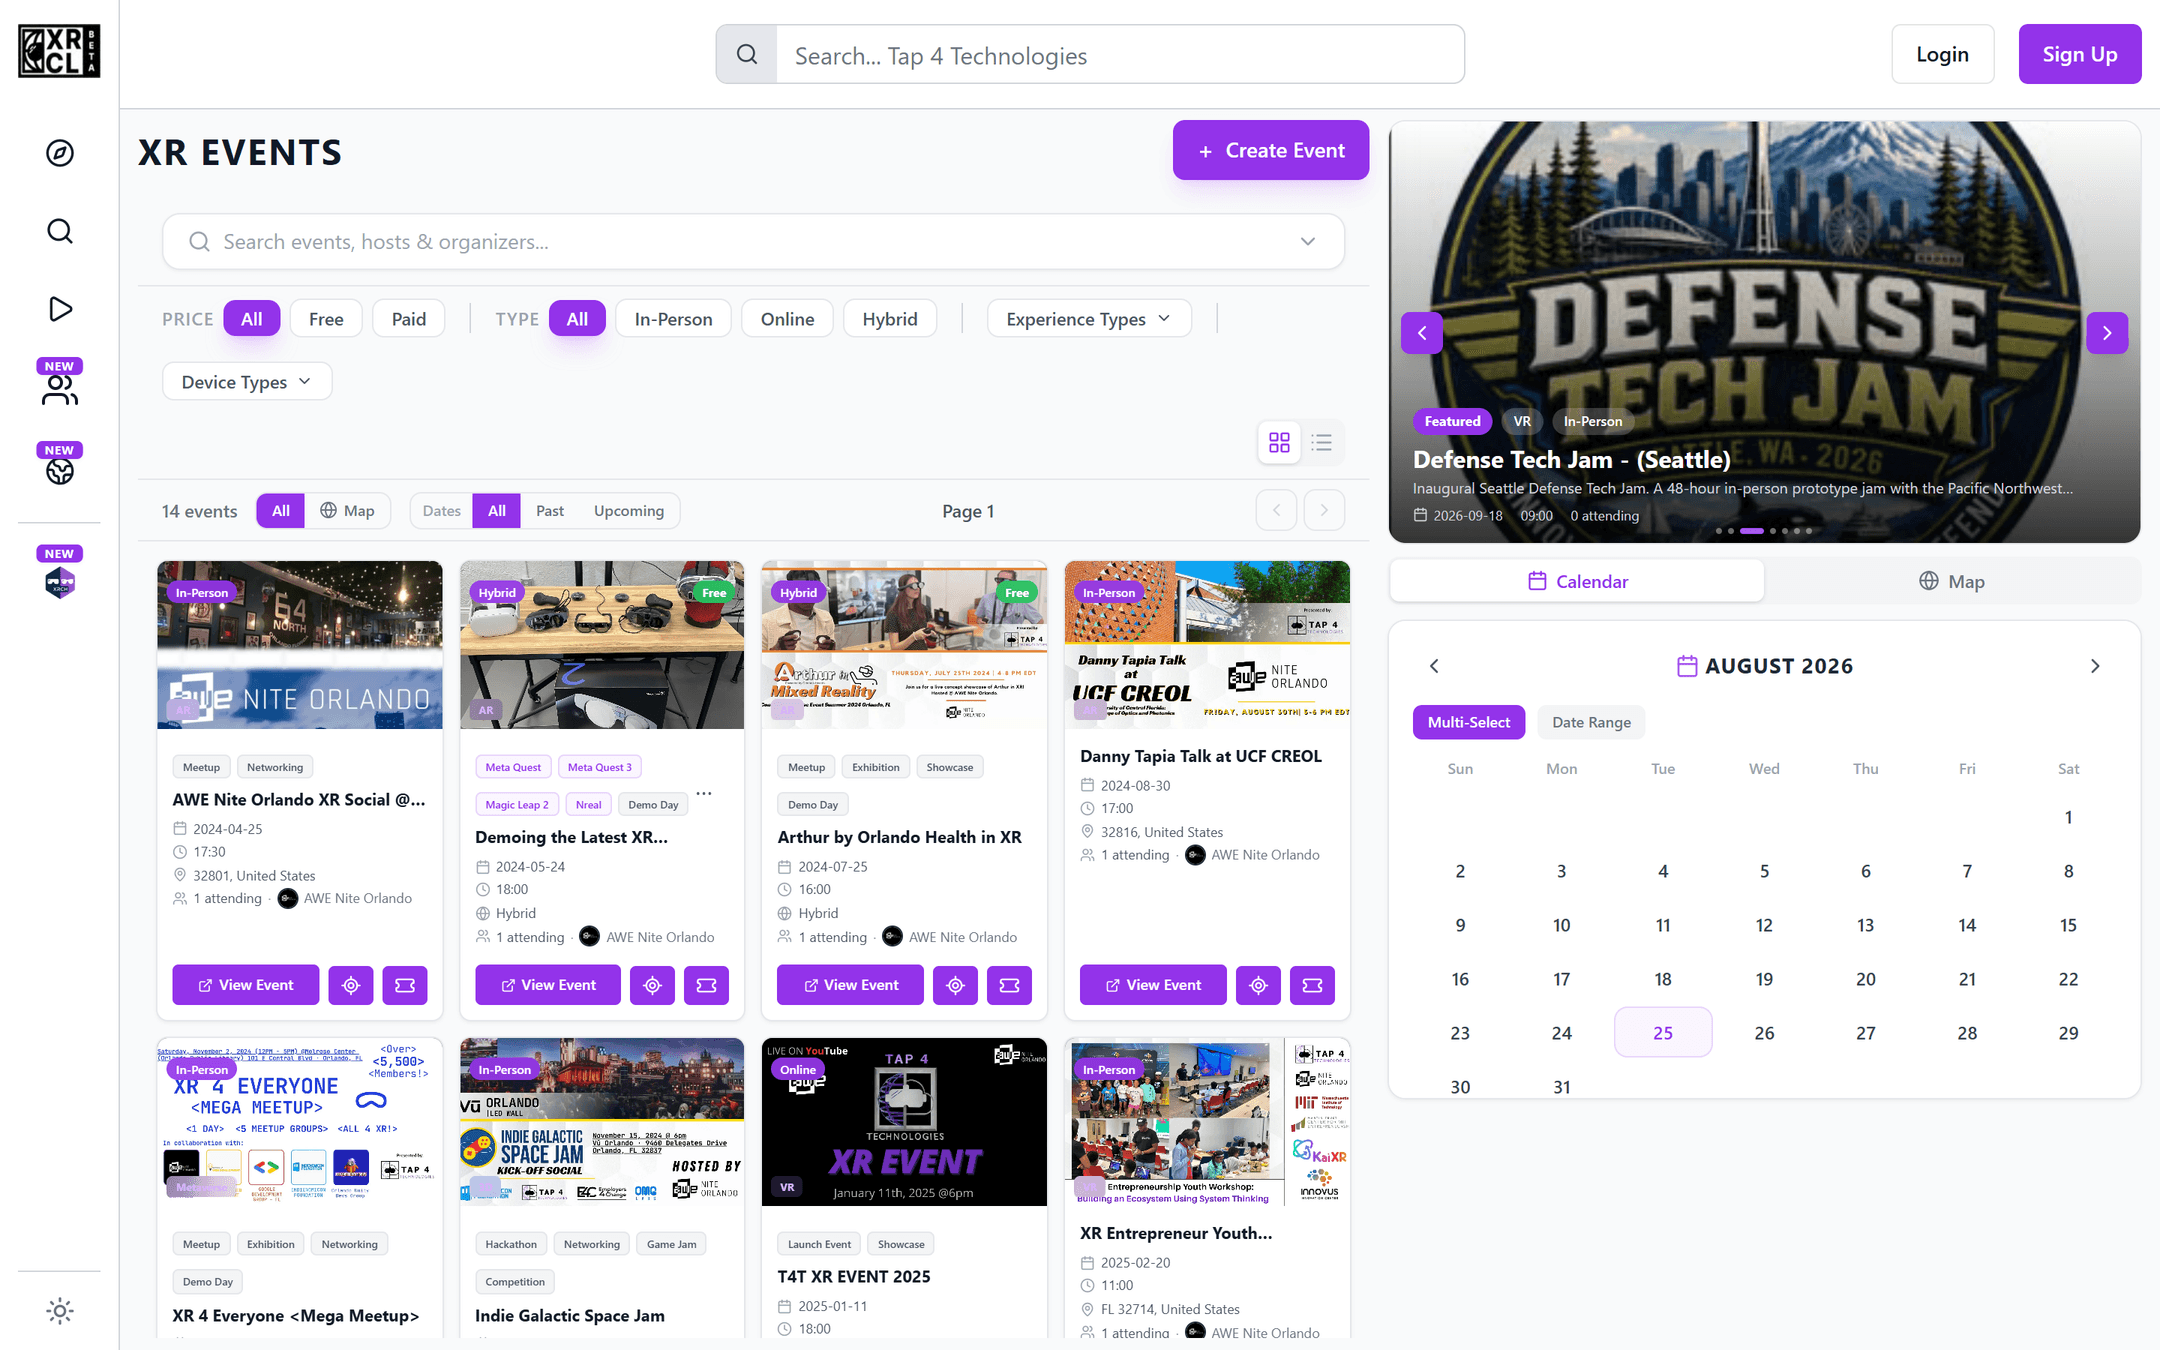Open more tags ellipsis on Demoing card
The height and width of the screenshot is (1350, 2160).
tap(704, 794)
